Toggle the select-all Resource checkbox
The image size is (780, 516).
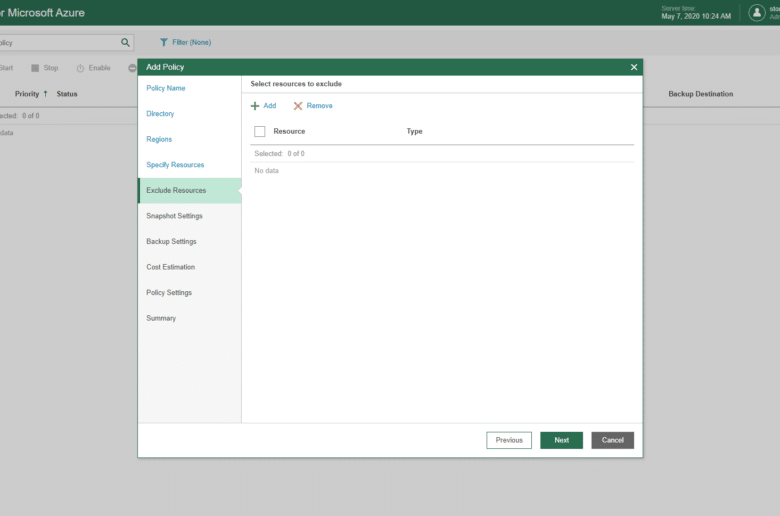[260, 131]
